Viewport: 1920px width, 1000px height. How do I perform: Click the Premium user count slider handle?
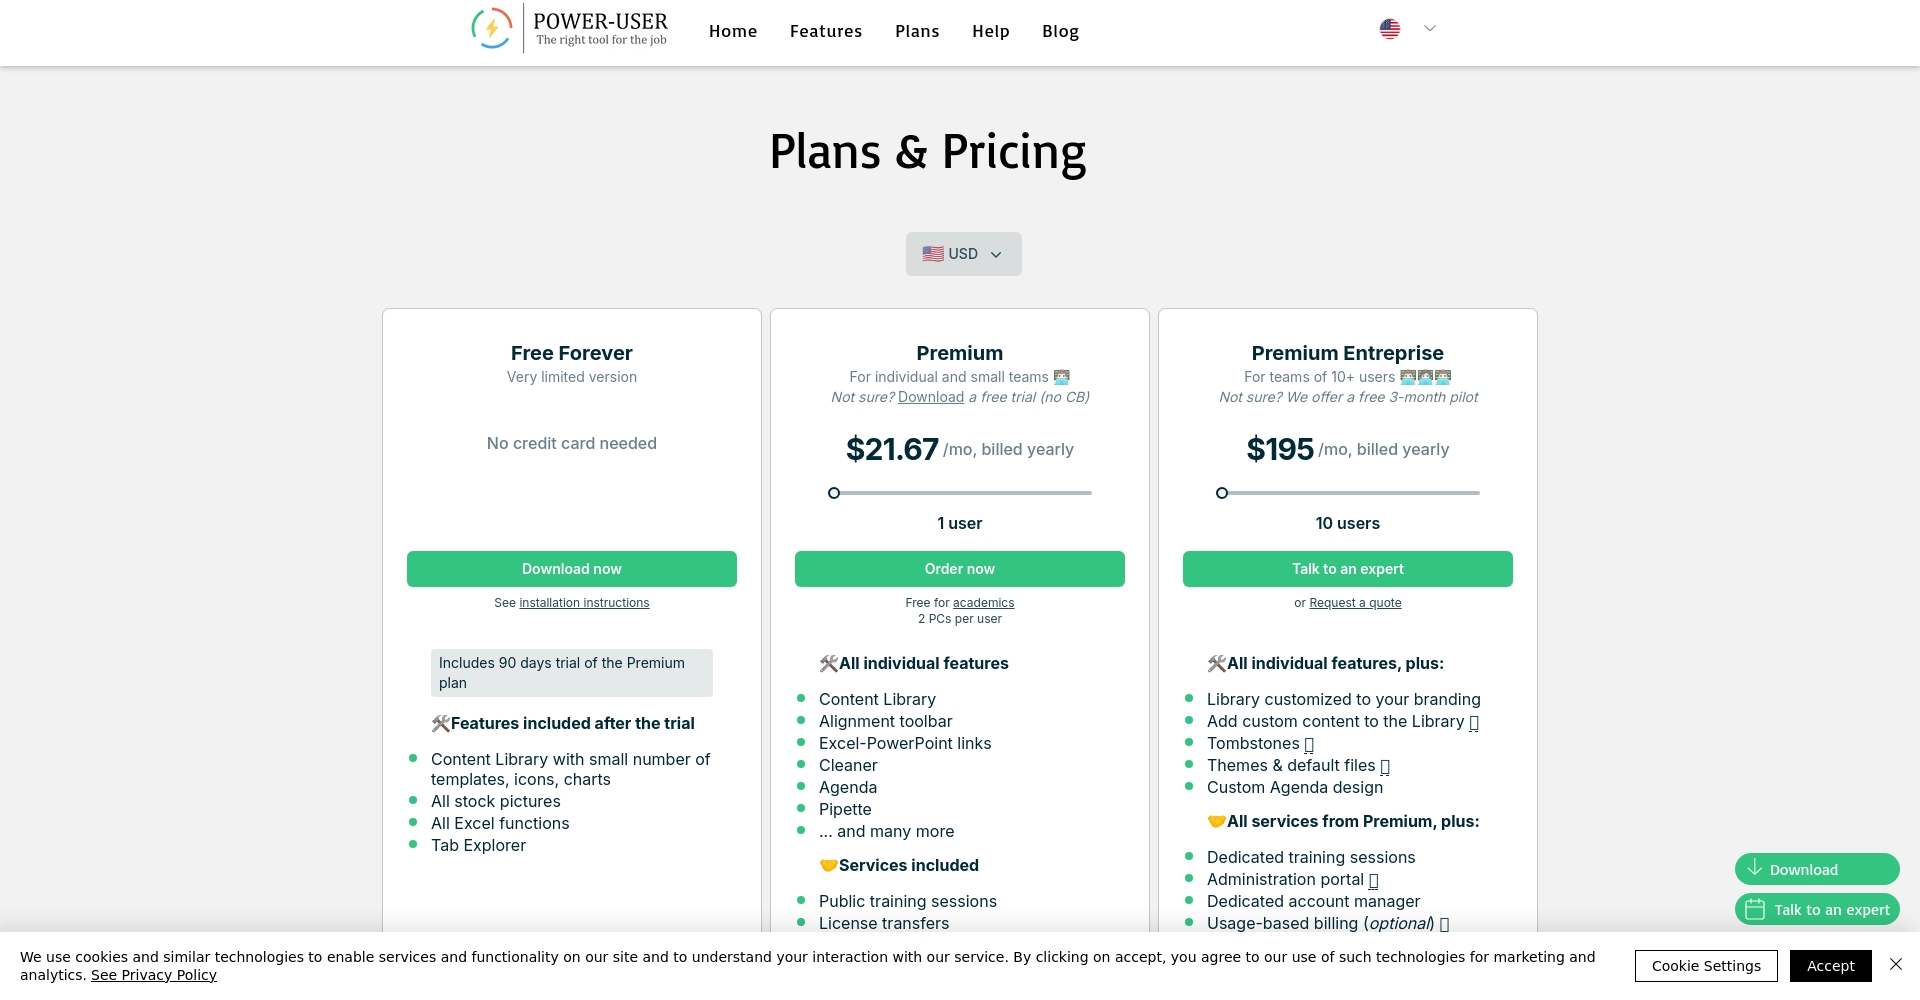834,493
